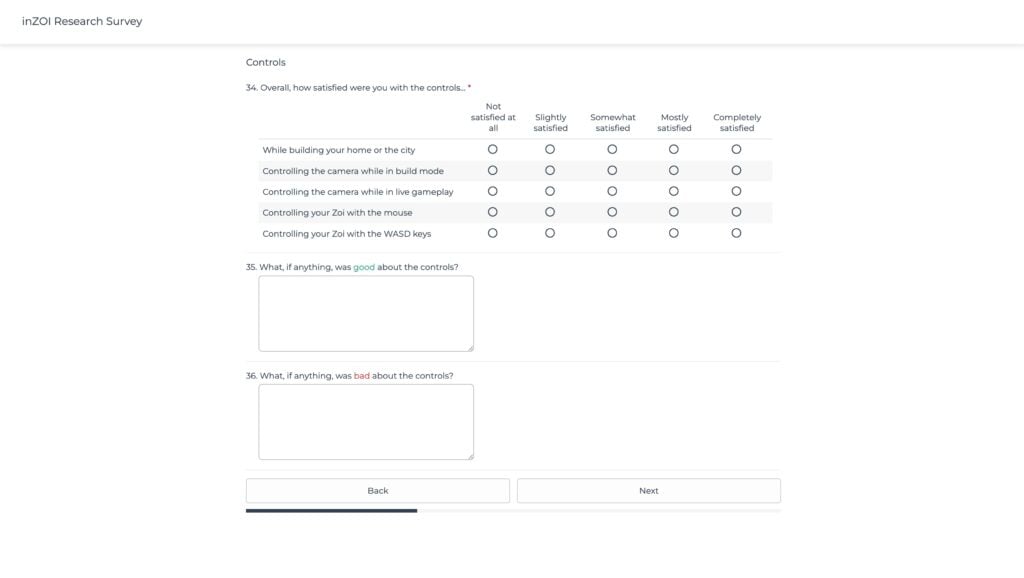Viewport: 1024px width, 578px height.
Task: Select 'Completely satisfied' for mouse Zoi control
Action: [736, 212]
